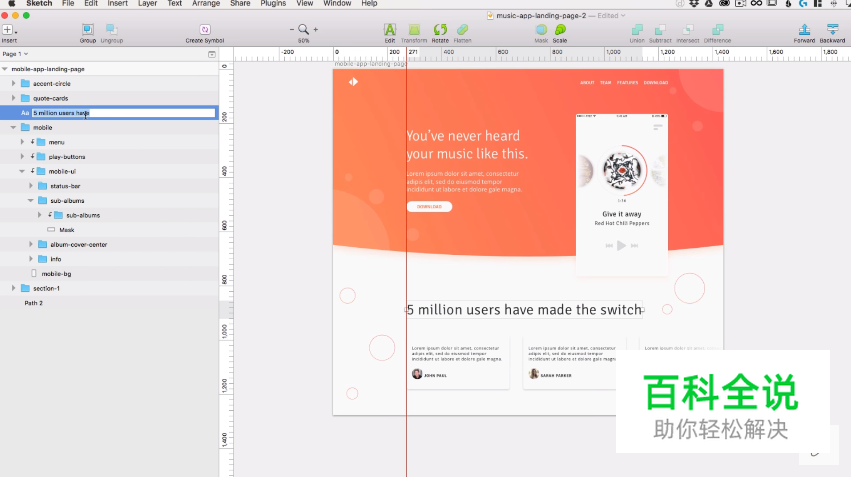Open the Arrange menu
This screenshot has width=855, height=478.
(x=206, y=4)
